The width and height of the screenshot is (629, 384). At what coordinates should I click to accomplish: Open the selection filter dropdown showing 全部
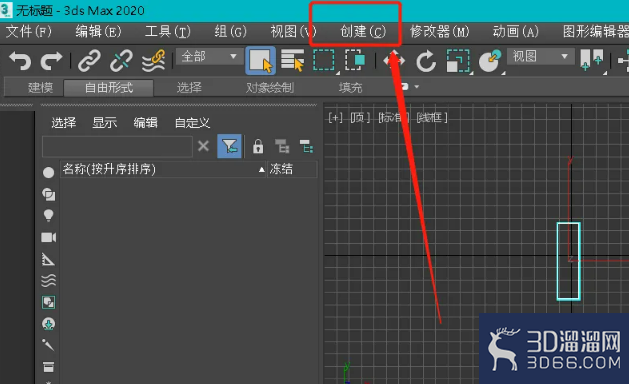(x=209, y=57)
